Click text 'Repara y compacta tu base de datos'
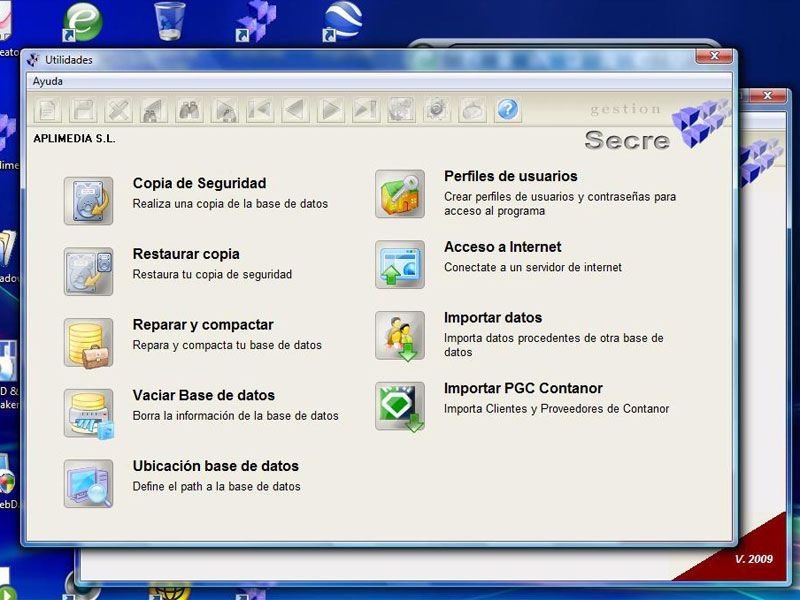The width and height of the screenshot is (800, 600). coord(227,345)
